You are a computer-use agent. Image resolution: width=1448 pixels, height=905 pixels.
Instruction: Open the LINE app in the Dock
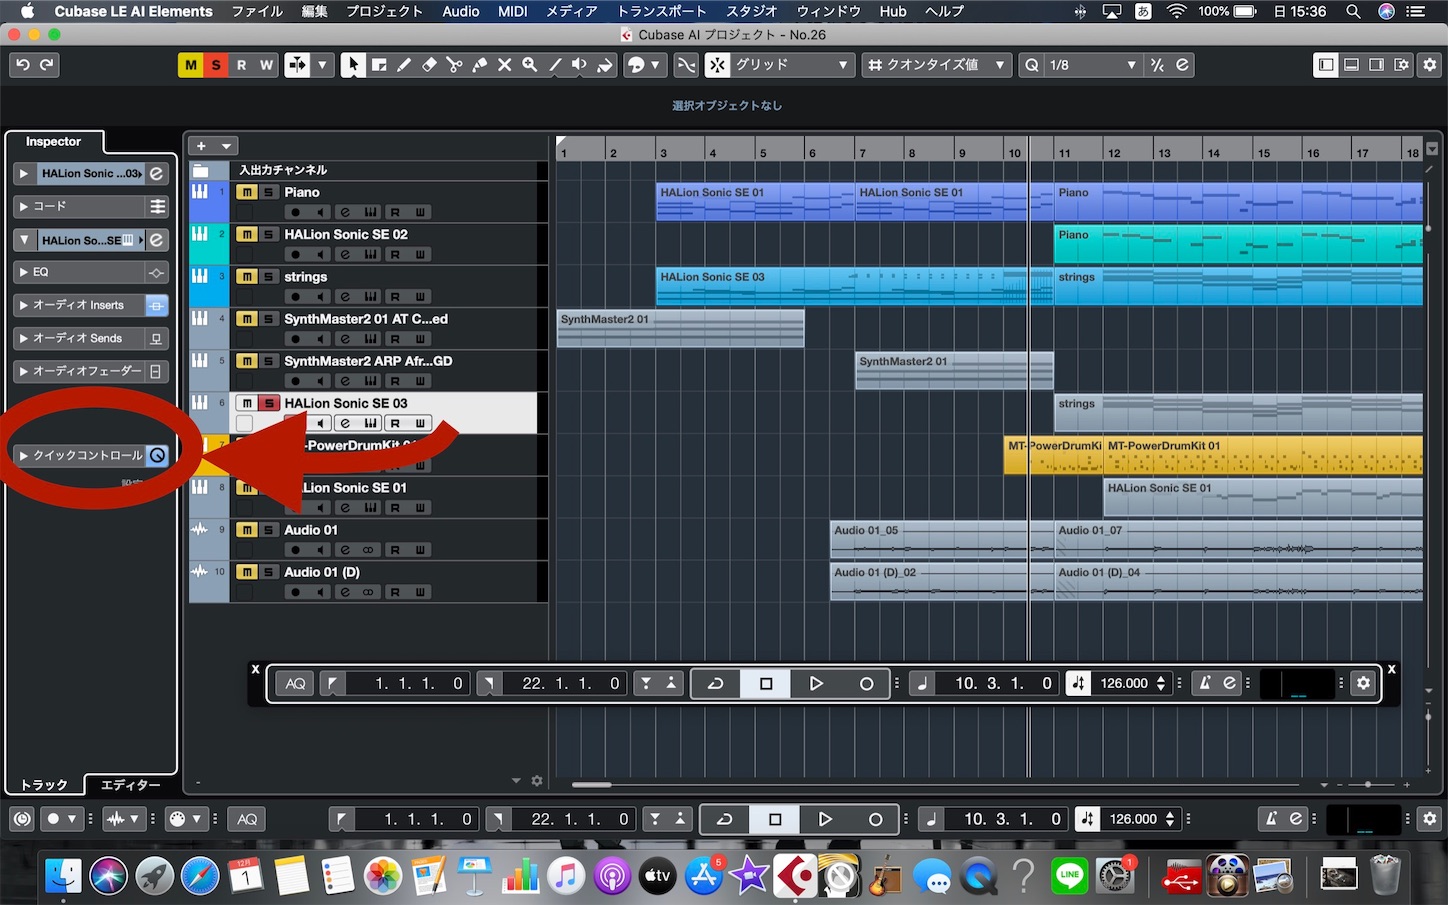coord(1070,876)
